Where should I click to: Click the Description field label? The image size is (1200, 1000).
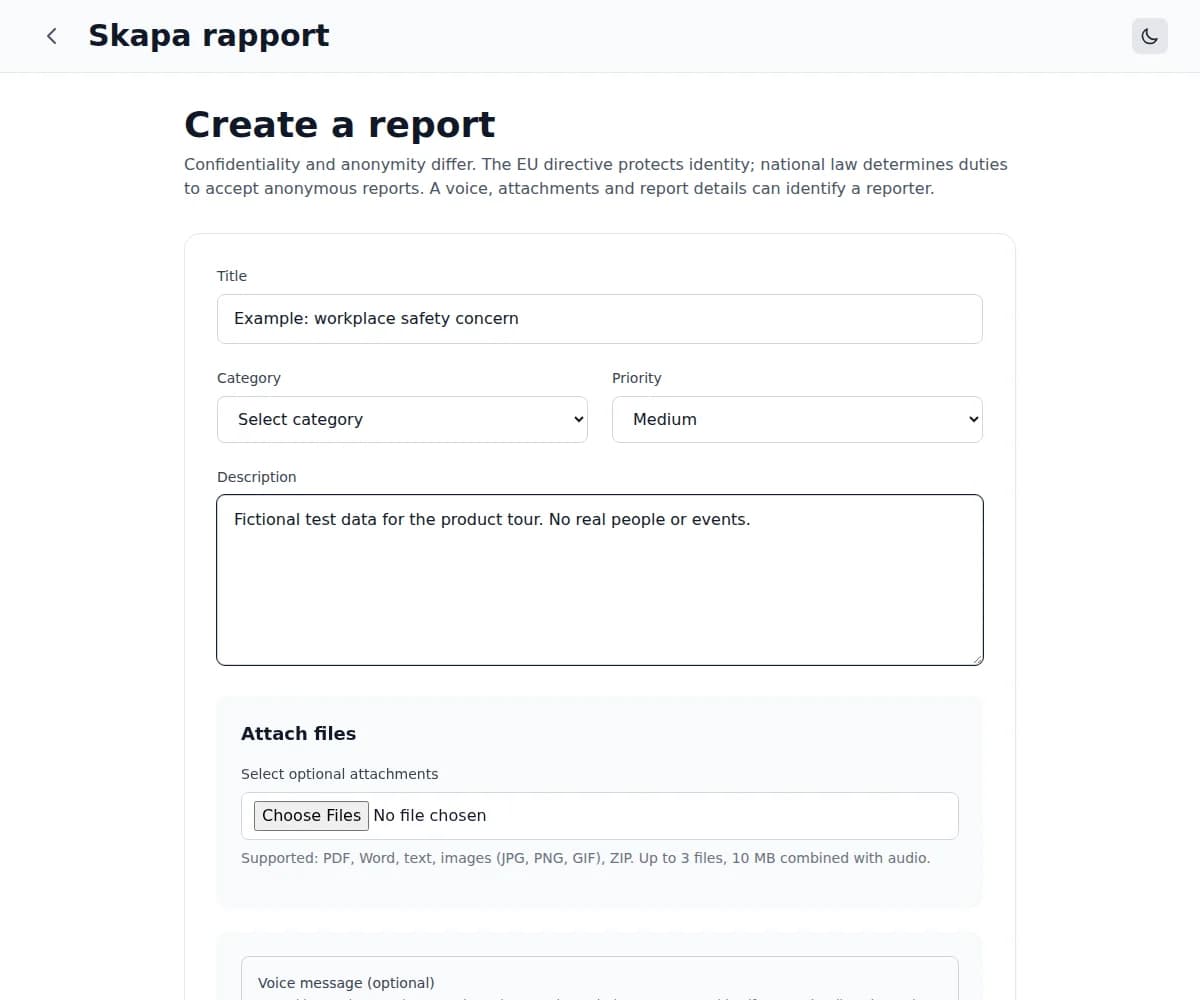coord(257,477)
